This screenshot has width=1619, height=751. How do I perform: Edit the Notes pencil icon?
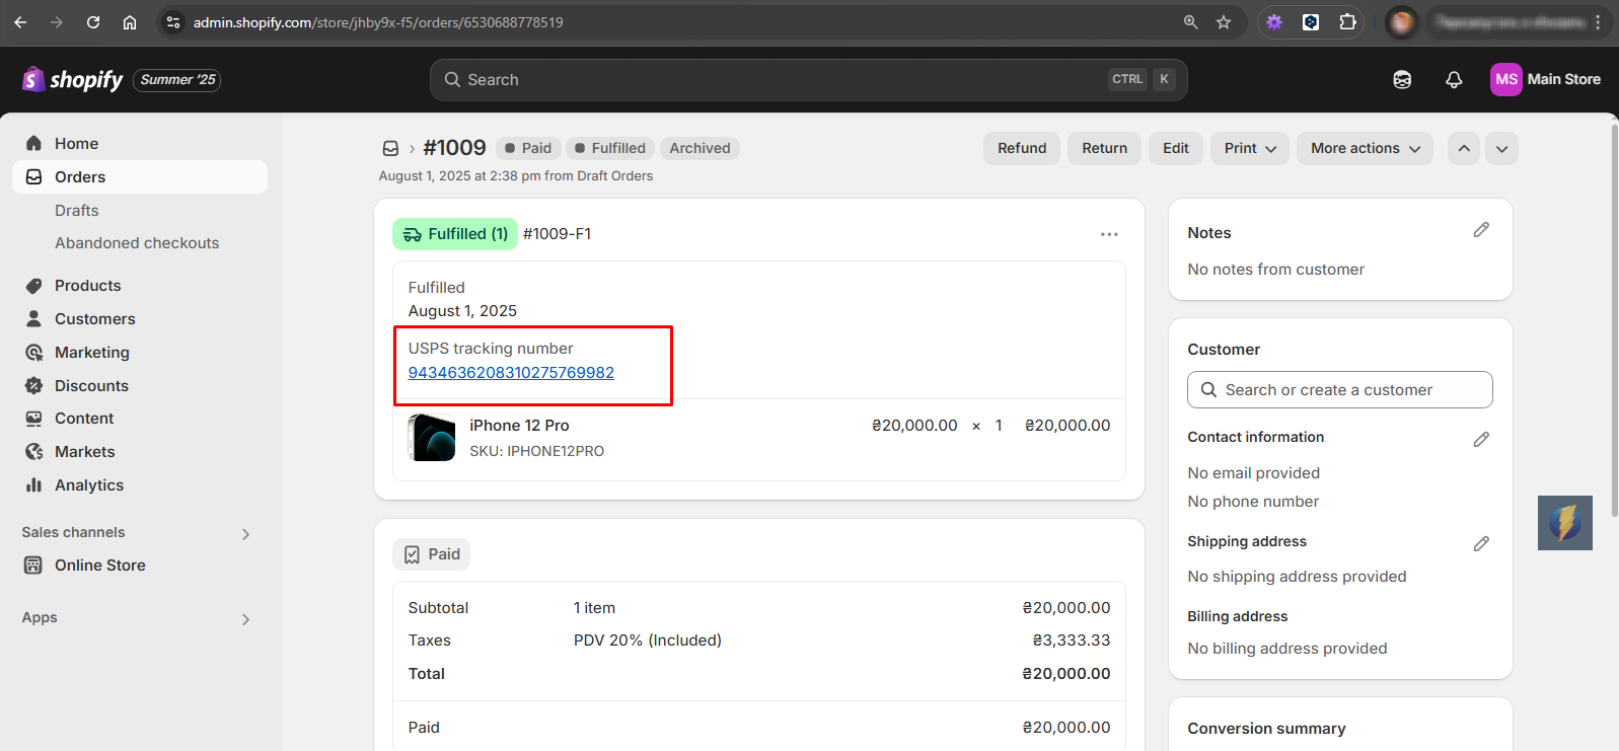click(1481, 230)
